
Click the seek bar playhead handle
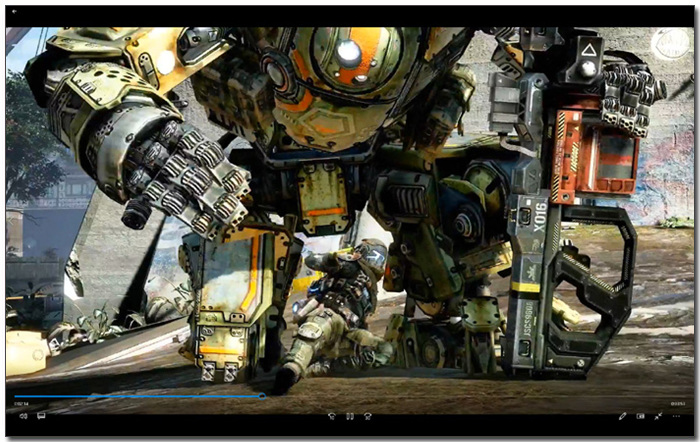(x=262, y=396)
